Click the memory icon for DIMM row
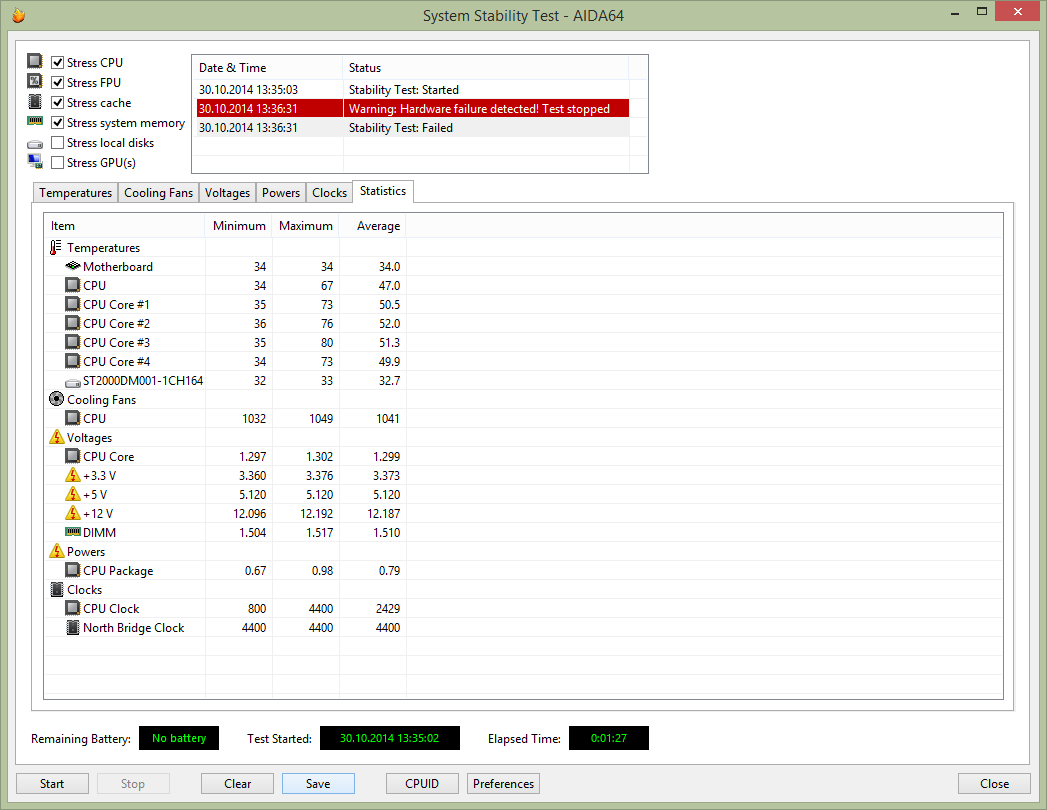 pos(73,532)
